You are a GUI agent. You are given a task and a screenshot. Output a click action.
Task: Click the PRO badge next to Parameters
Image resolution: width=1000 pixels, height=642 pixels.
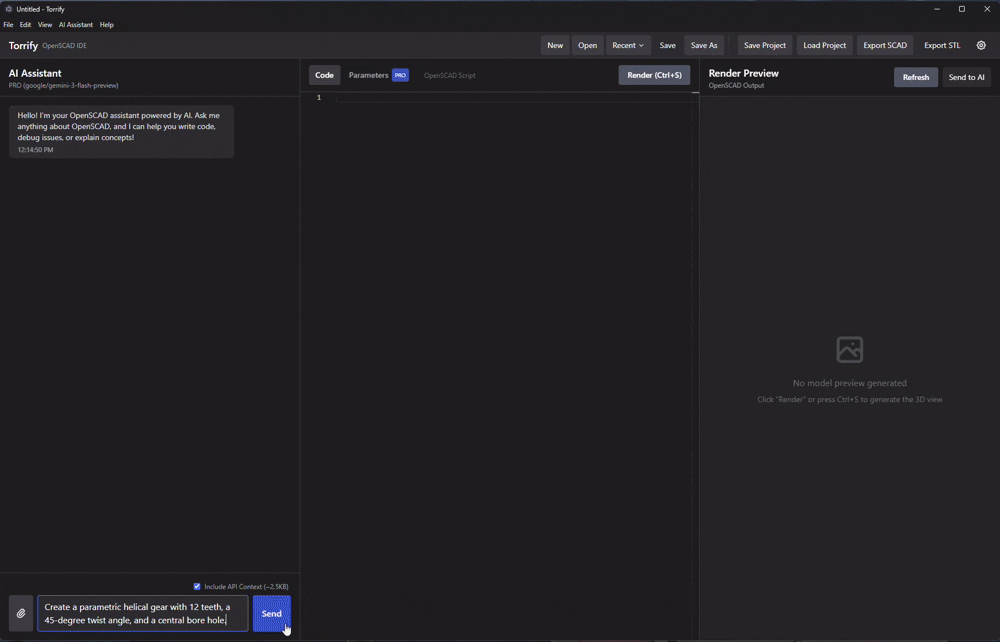tap(400, 74)
